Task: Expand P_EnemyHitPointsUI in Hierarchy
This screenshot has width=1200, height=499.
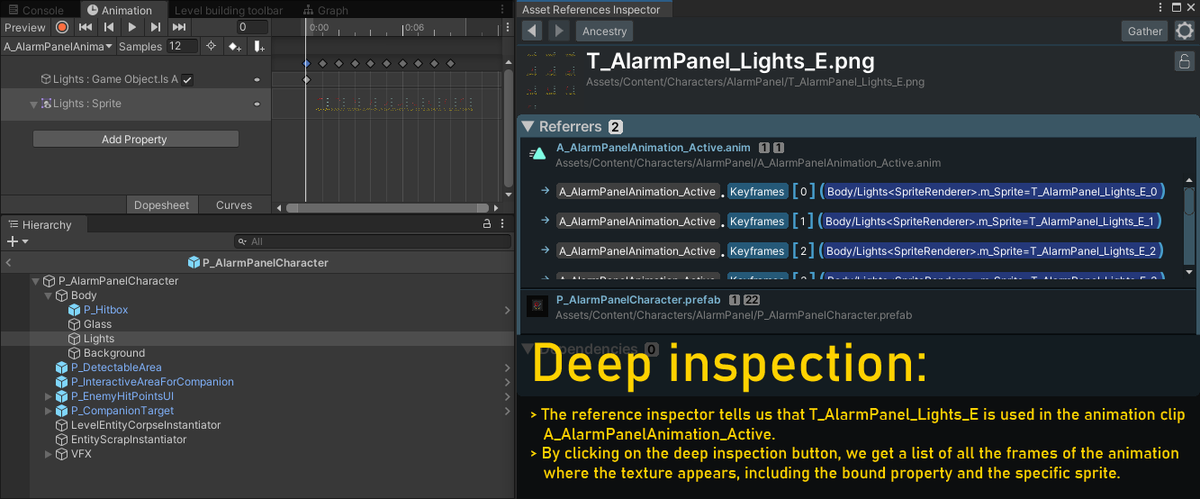Action: click(48, 397)
